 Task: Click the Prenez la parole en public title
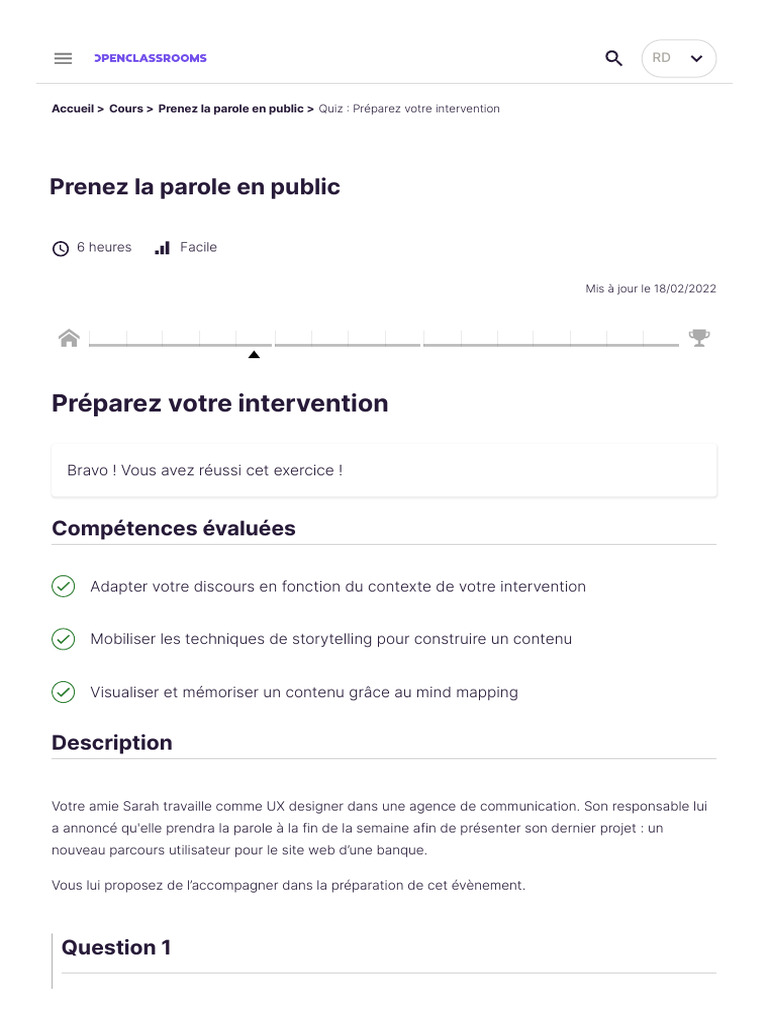coord(195,187)
